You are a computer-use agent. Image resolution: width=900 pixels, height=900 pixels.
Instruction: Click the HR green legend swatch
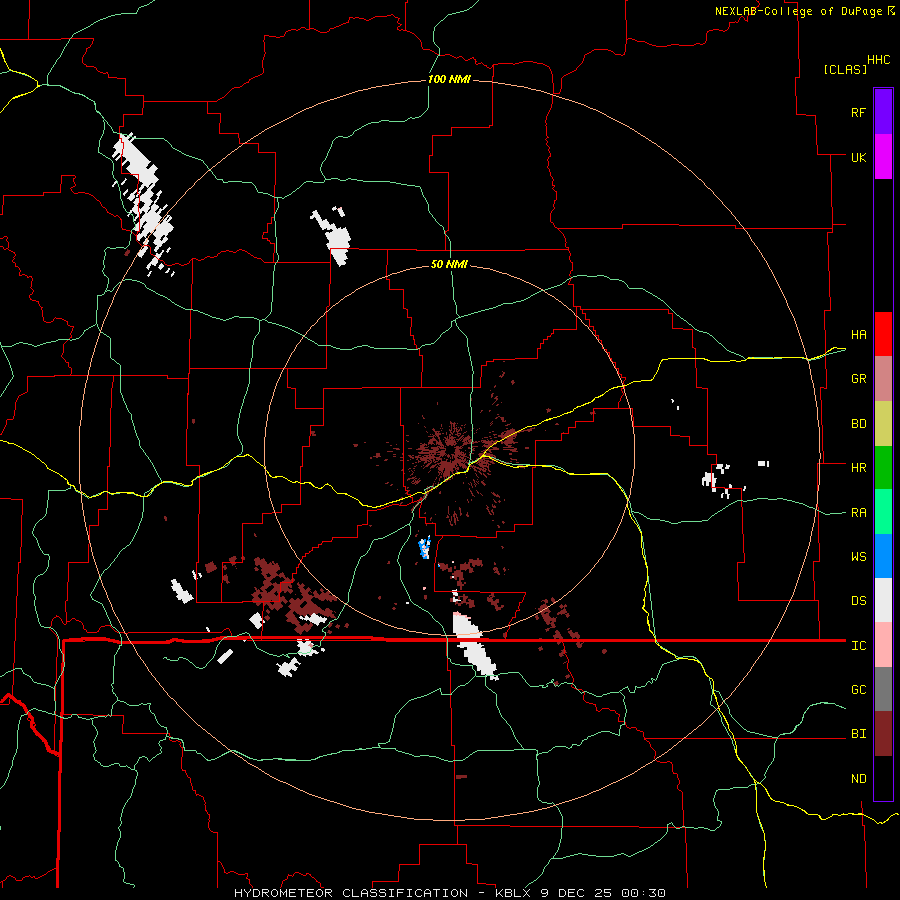point(883,468)
